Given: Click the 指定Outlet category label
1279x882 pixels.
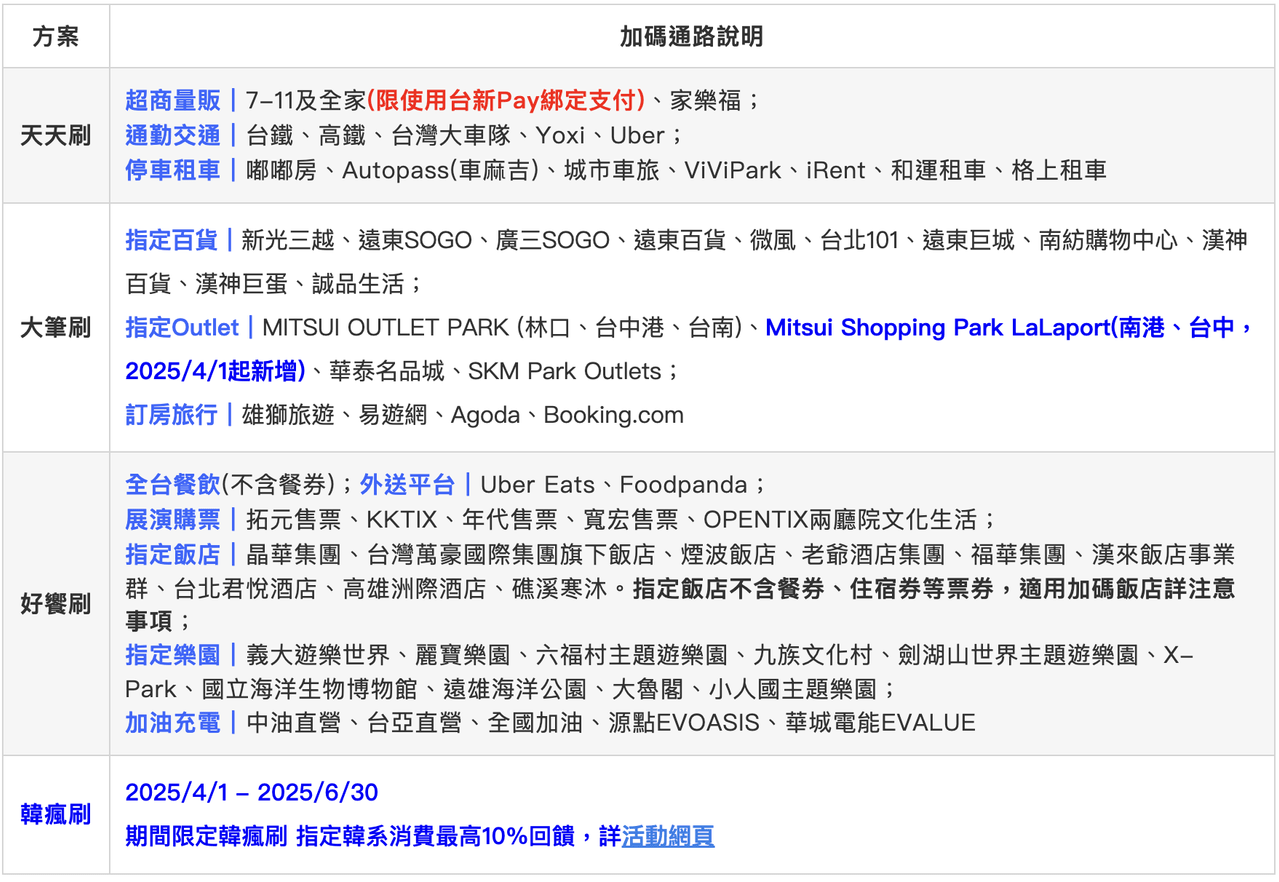Looking at the screenshot, I should pos(182,328).
